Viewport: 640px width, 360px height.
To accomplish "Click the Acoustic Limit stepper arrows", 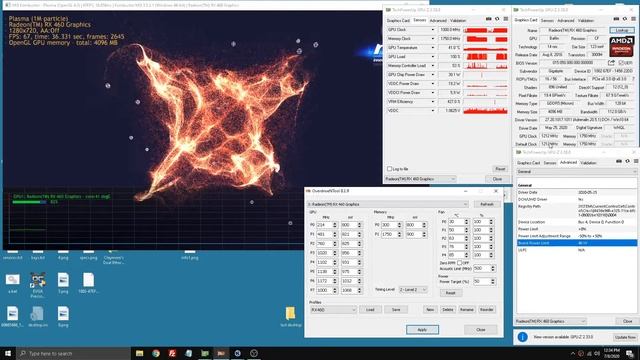I will (x=493, y=268).
